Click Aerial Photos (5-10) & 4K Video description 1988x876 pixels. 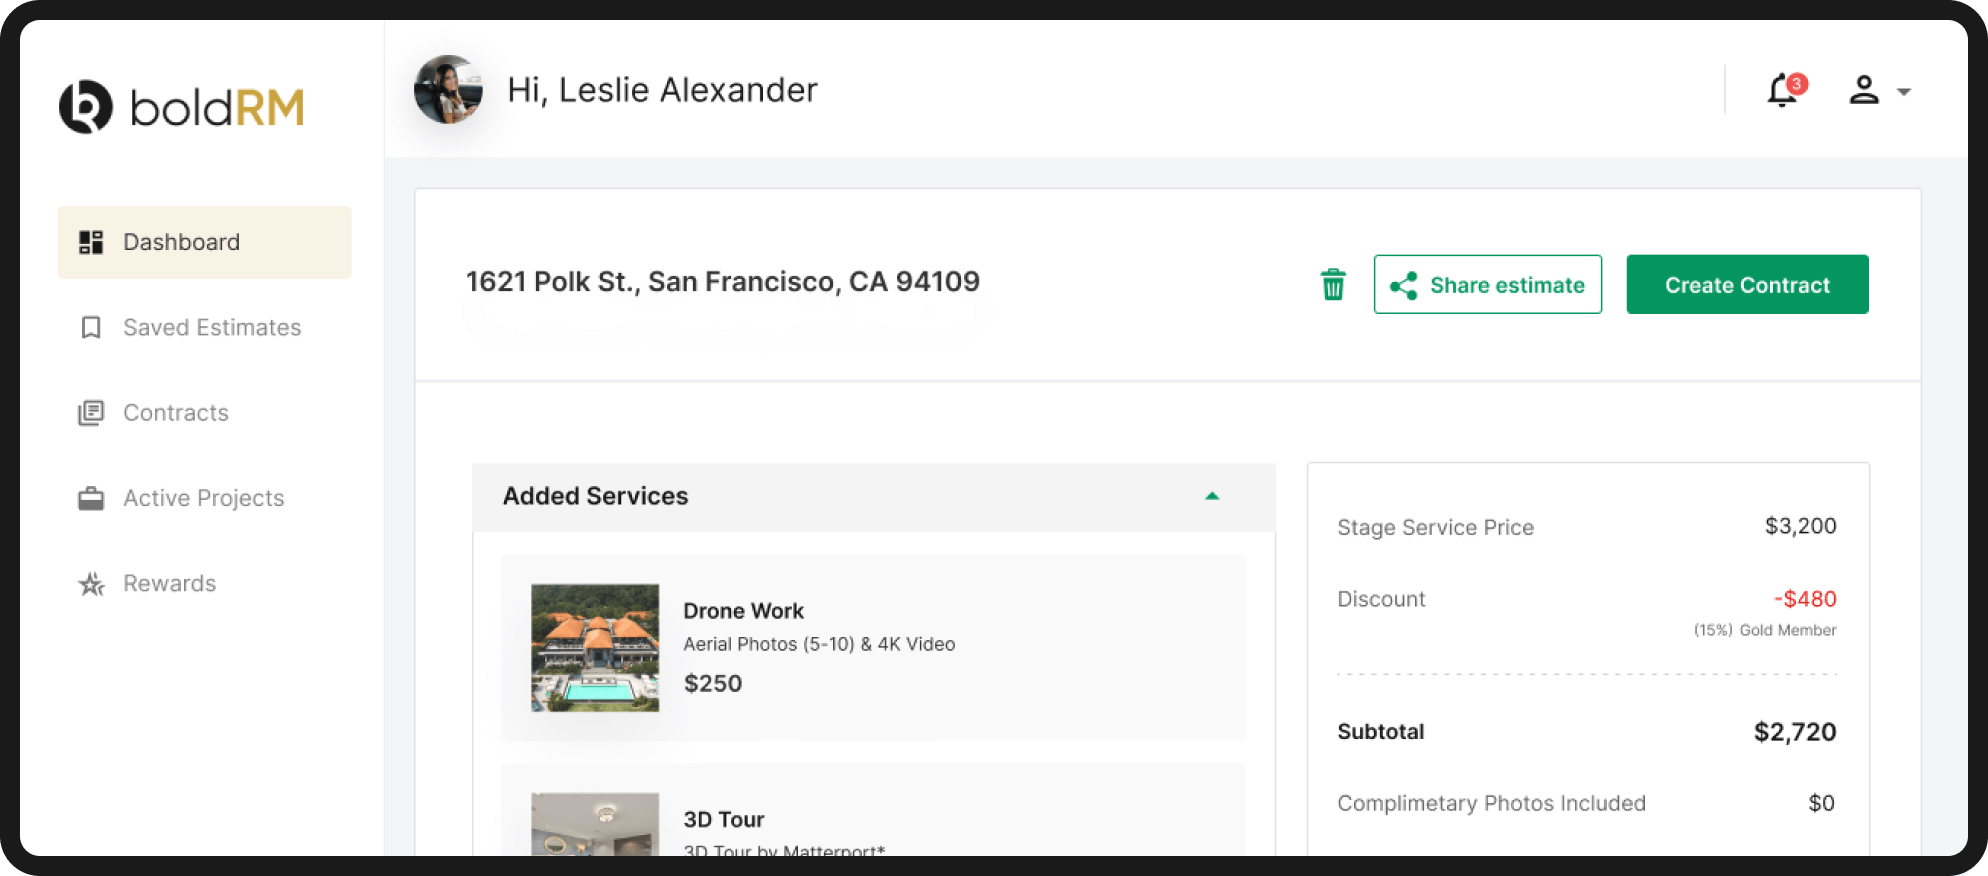(x=819, y=645)
